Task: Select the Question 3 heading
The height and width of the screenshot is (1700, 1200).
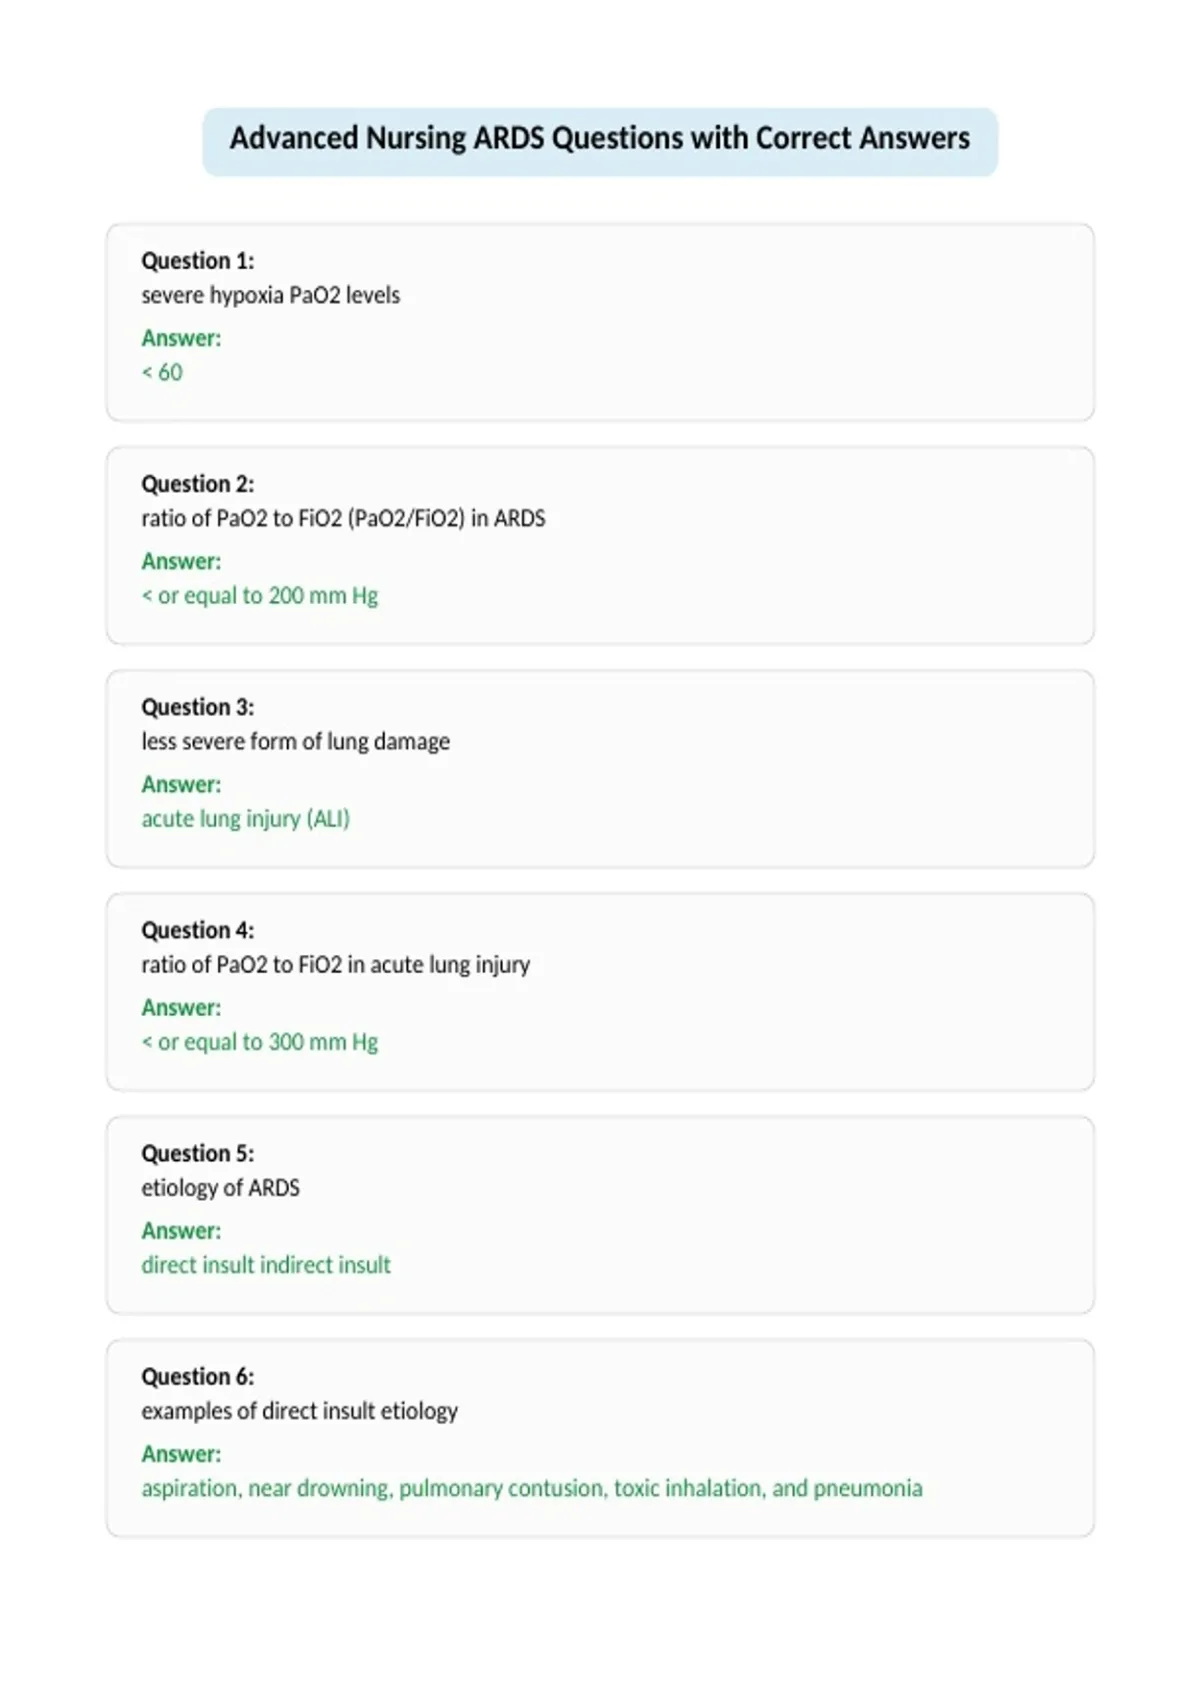Action: [198, 707]
